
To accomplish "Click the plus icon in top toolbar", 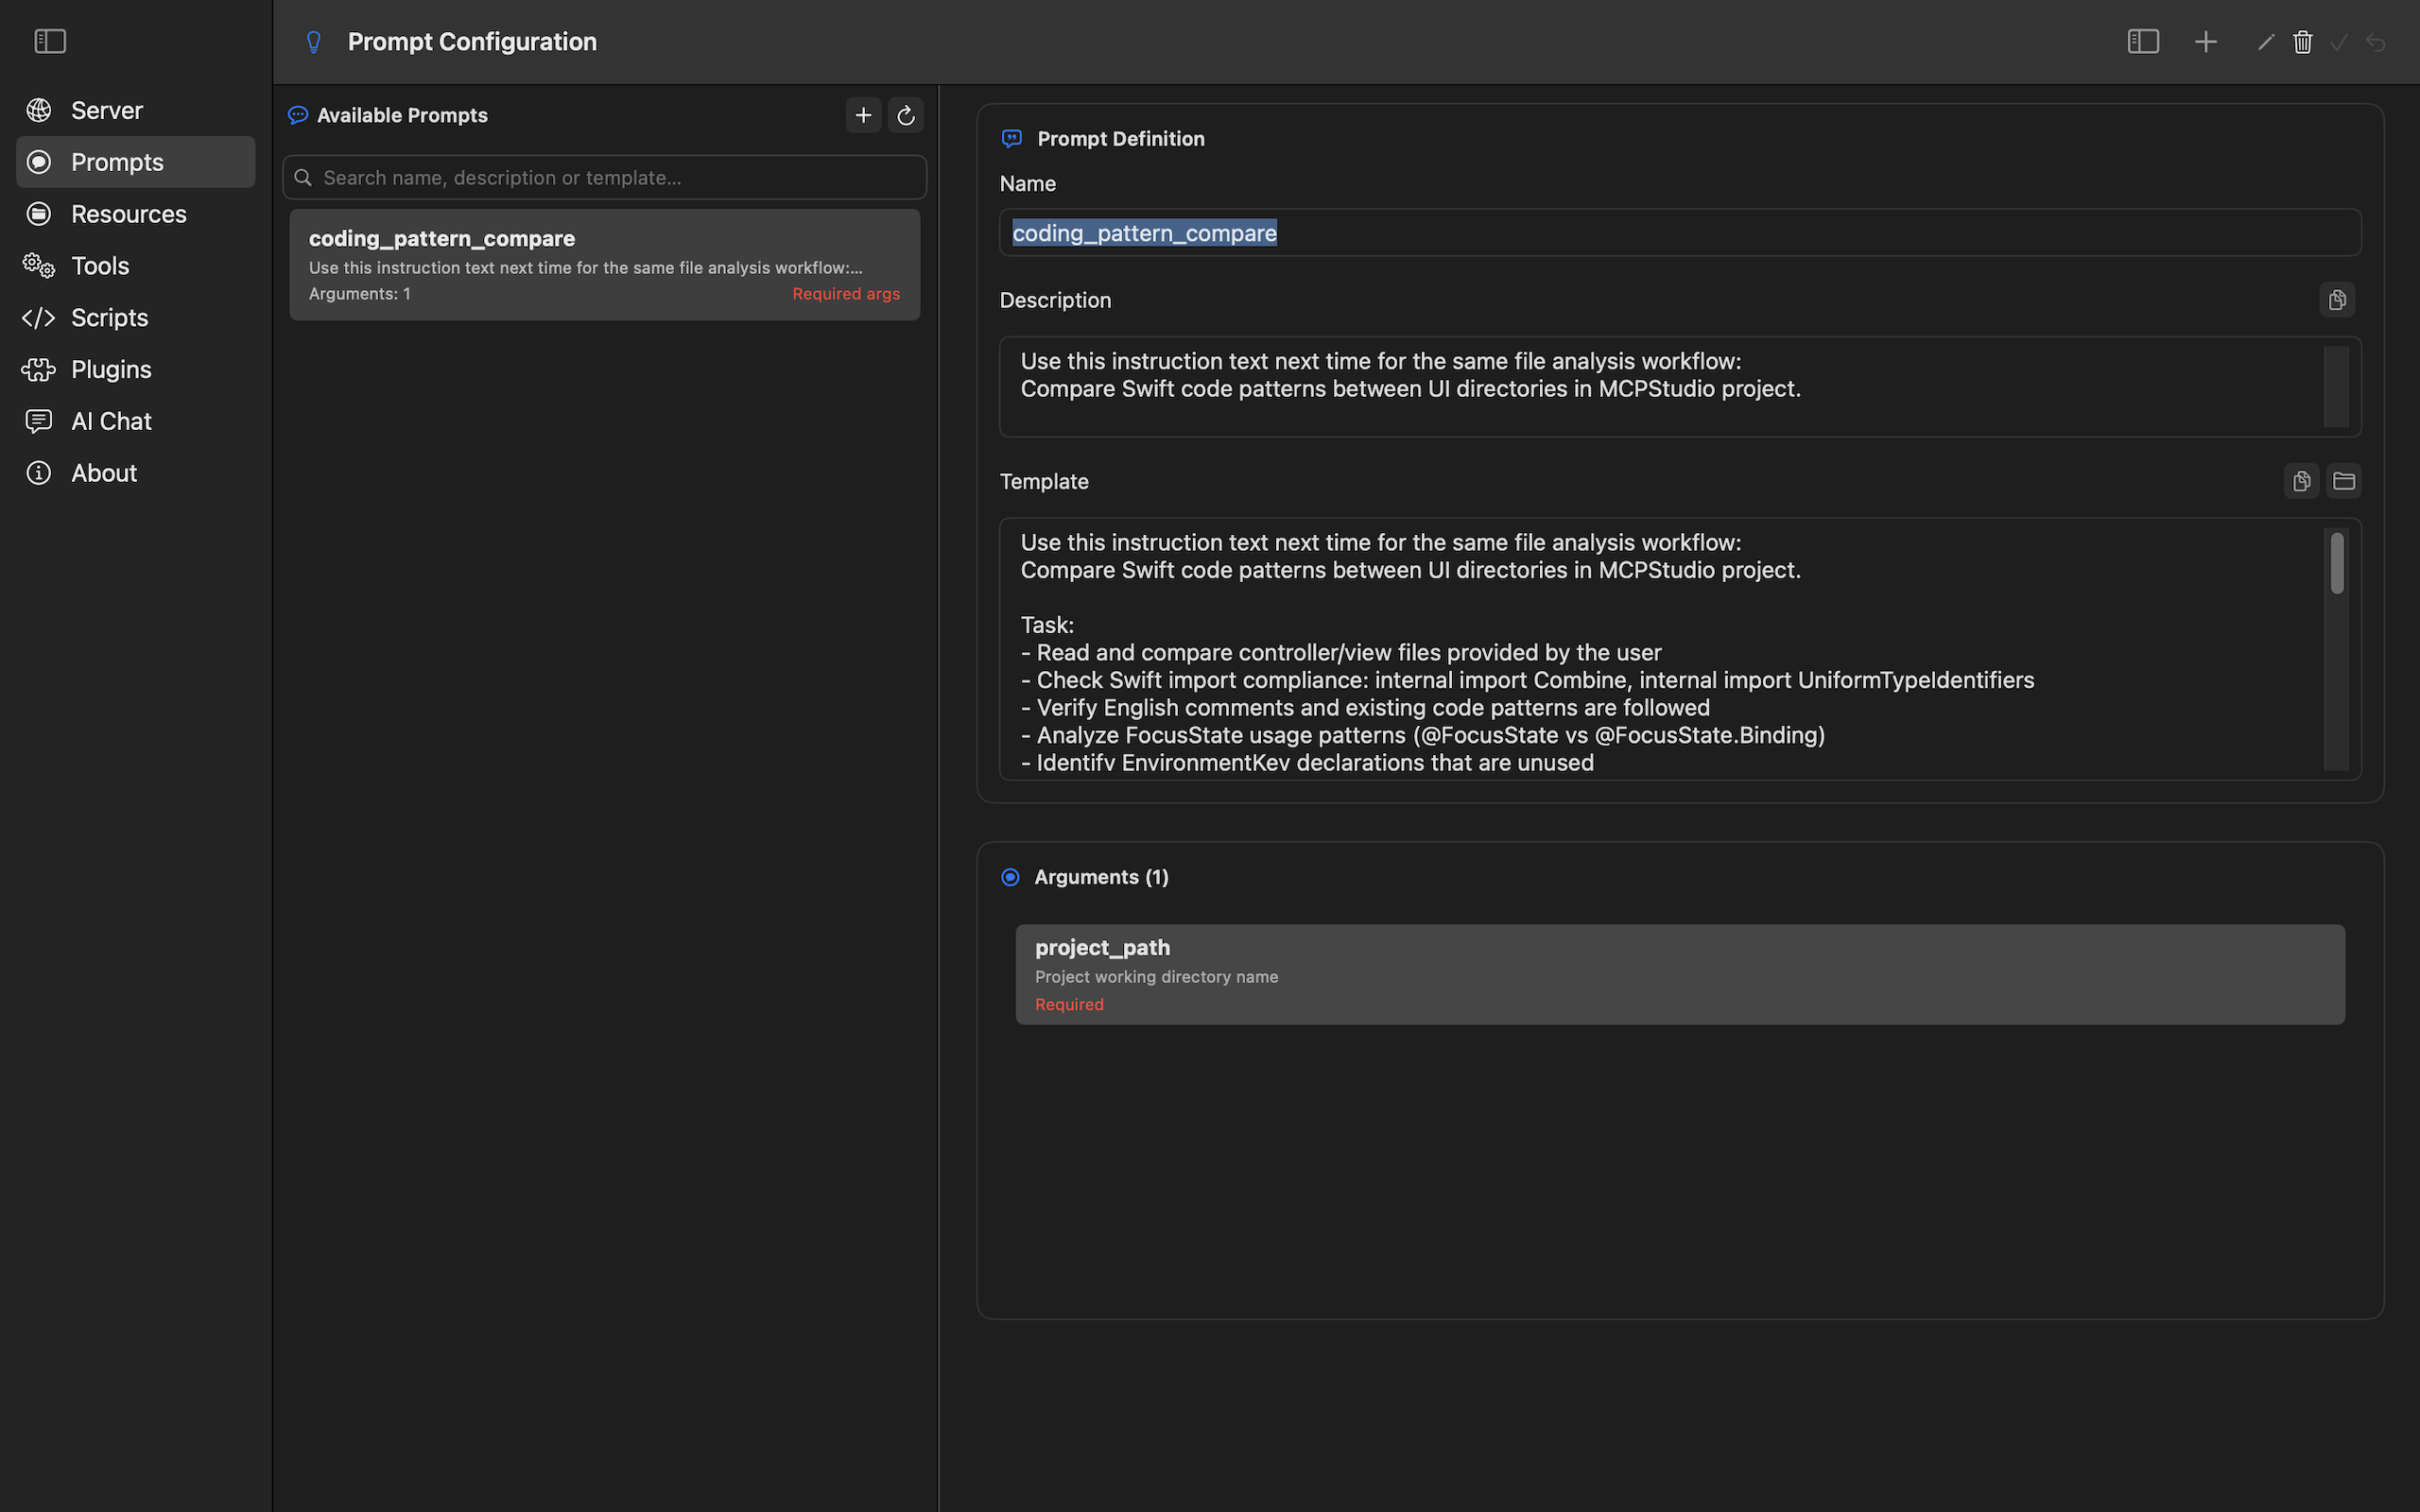I will (2206, 42).
